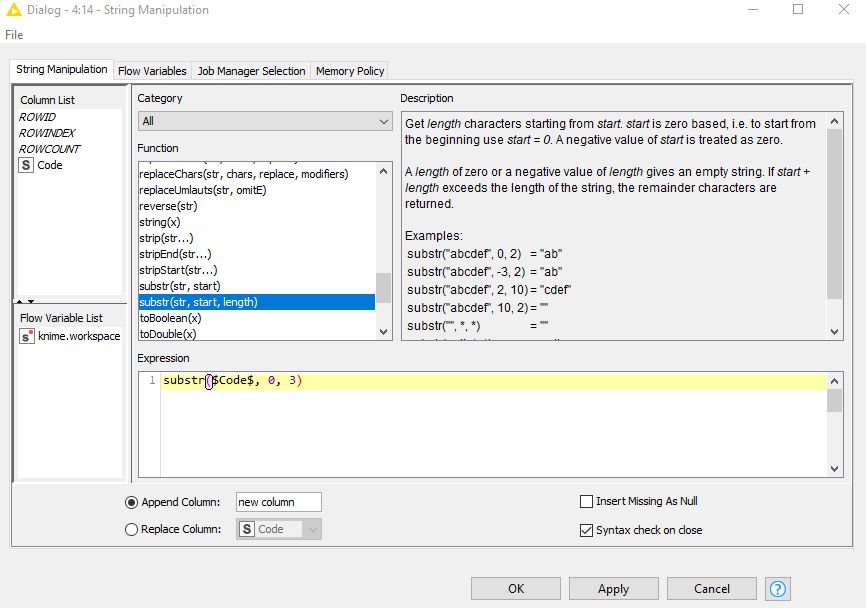Screen dimensions: 866x608
Task: Click inside the Expression editor line 1
Action: point(494,381)
